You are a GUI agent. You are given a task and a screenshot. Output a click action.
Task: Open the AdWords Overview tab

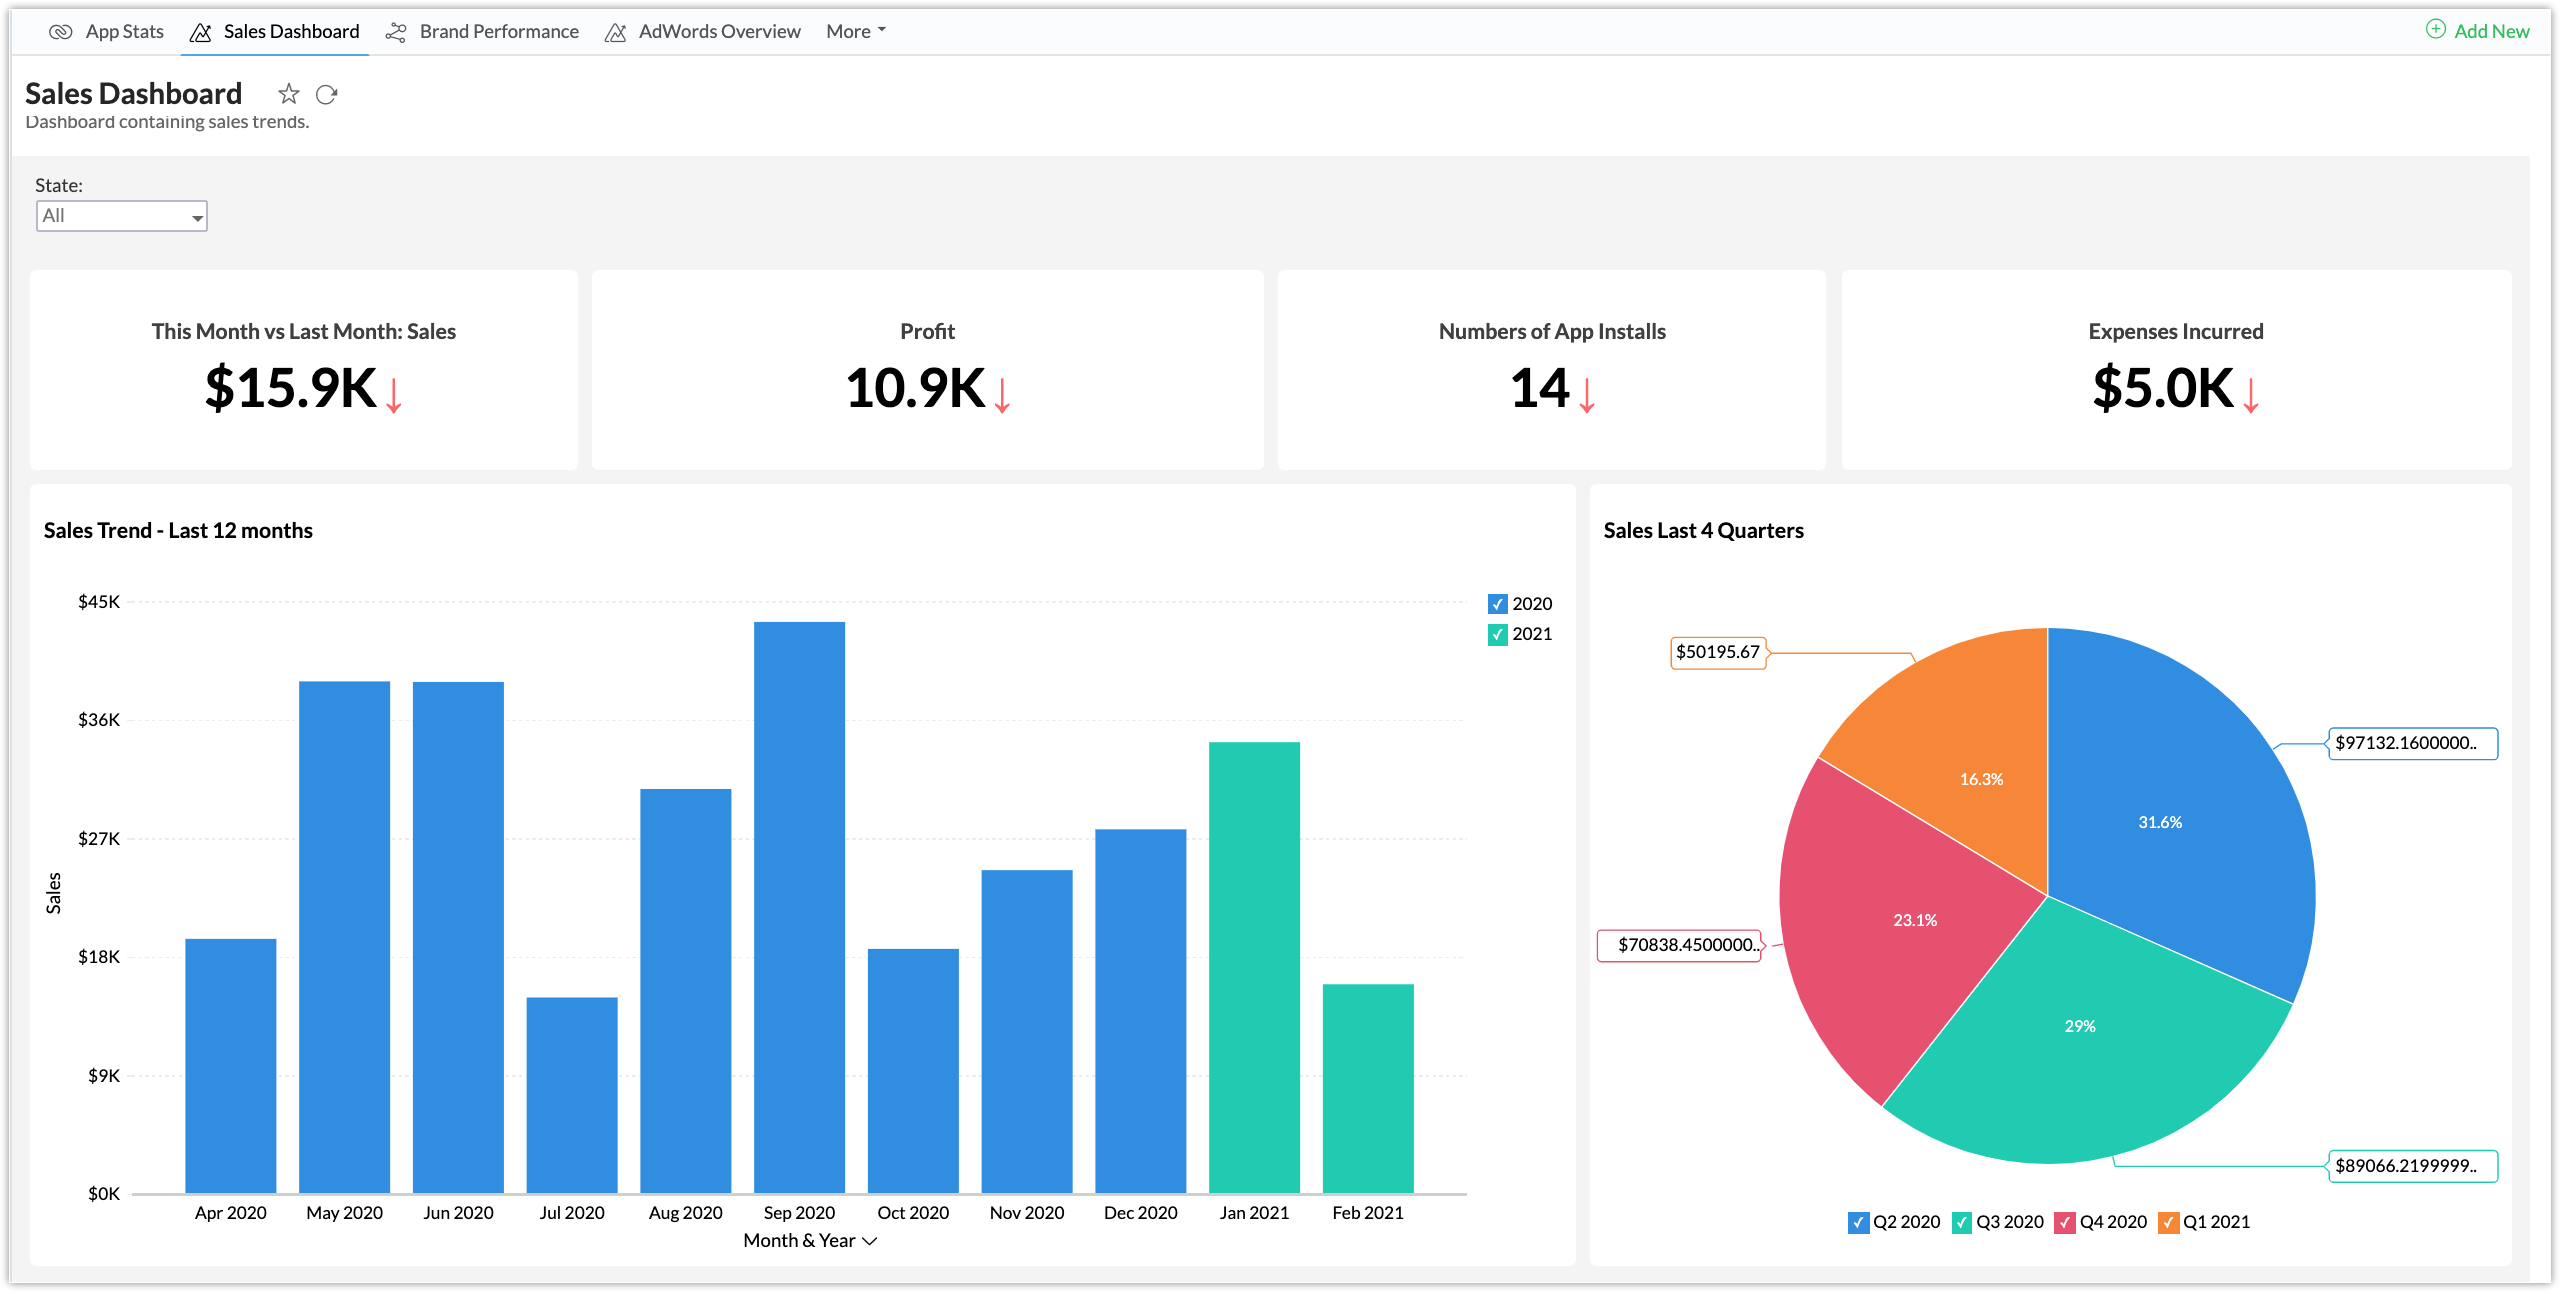[x=719, y=31]
